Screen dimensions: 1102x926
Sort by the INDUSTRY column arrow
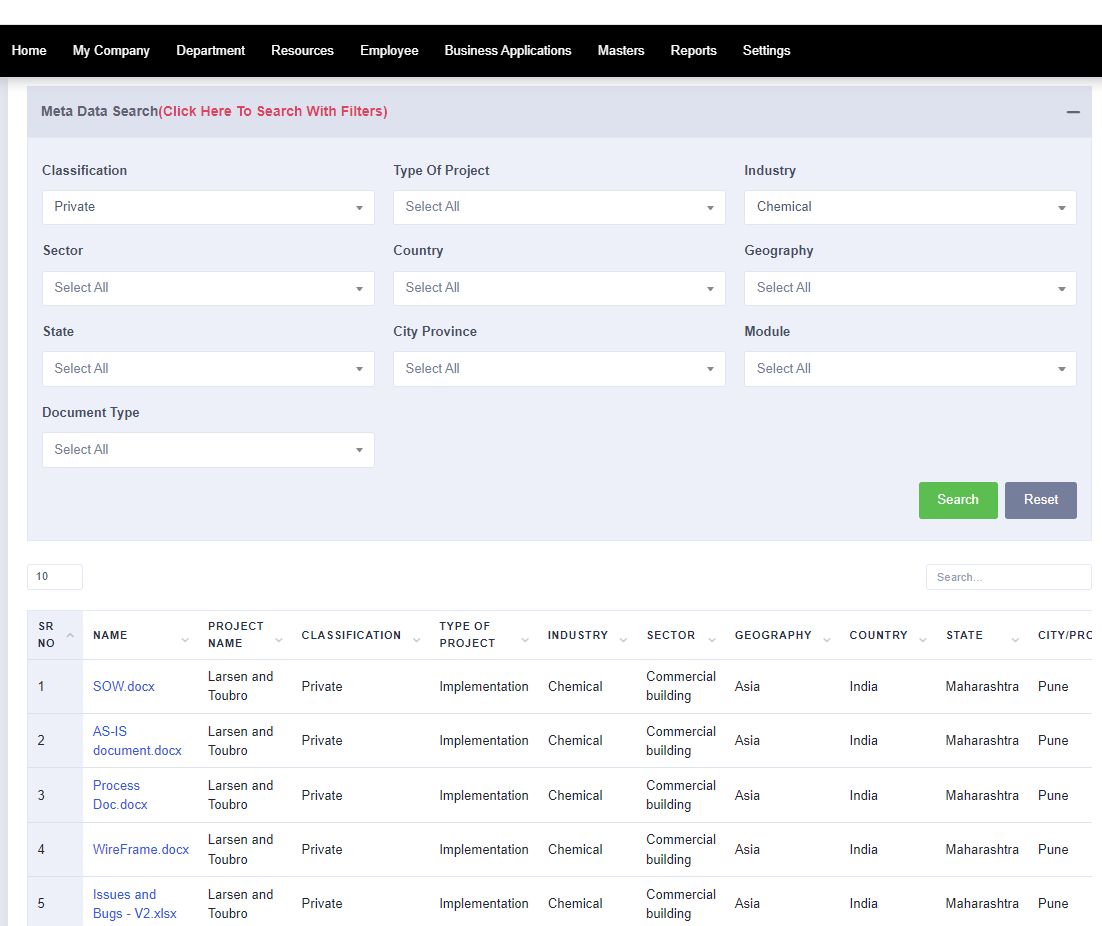623,638
